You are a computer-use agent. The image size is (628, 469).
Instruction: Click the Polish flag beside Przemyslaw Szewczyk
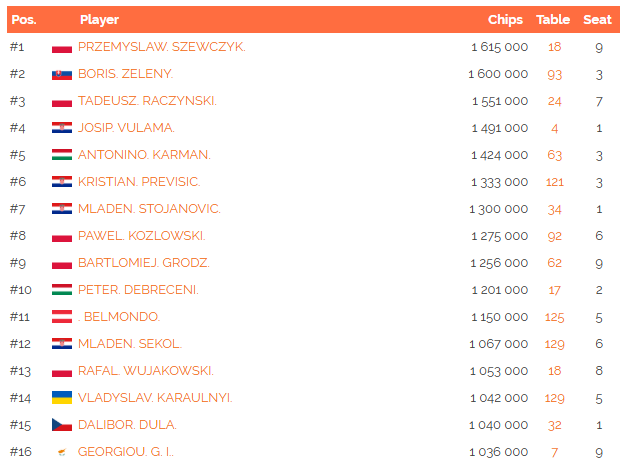click(62, 47)
